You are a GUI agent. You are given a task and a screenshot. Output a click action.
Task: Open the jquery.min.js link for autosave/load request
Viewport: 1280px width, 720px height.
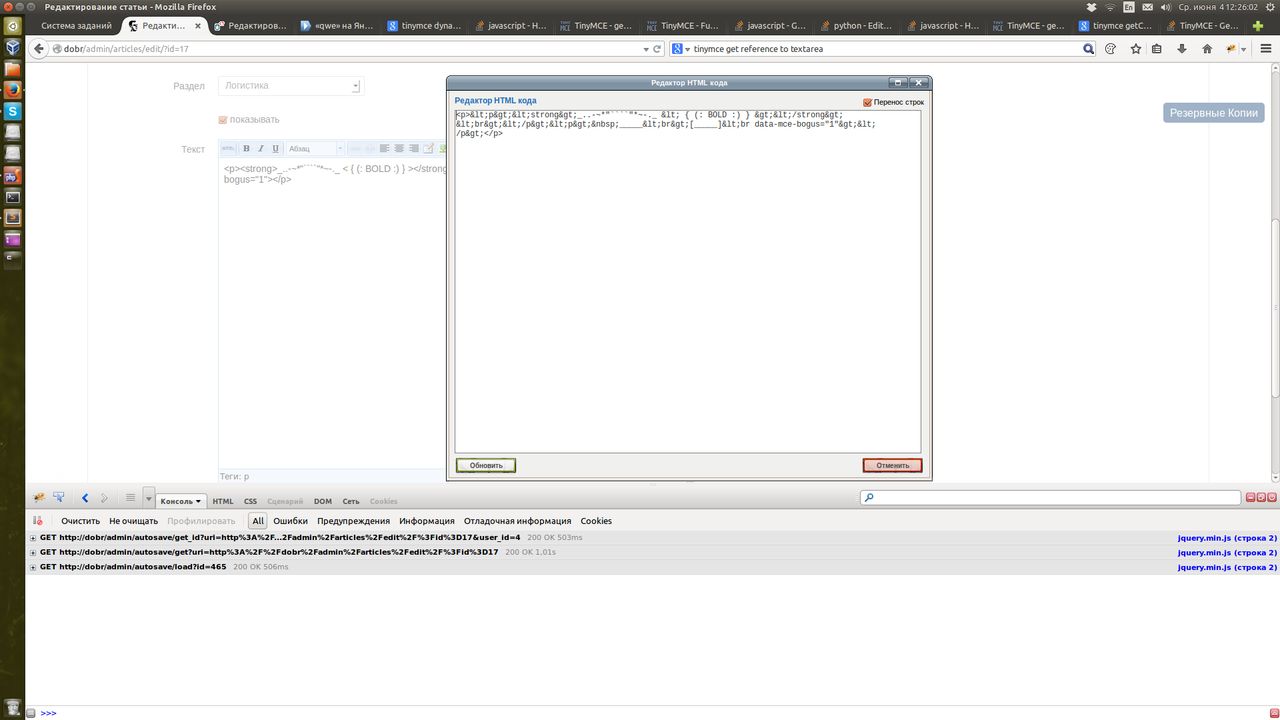tap(1227, 567)
